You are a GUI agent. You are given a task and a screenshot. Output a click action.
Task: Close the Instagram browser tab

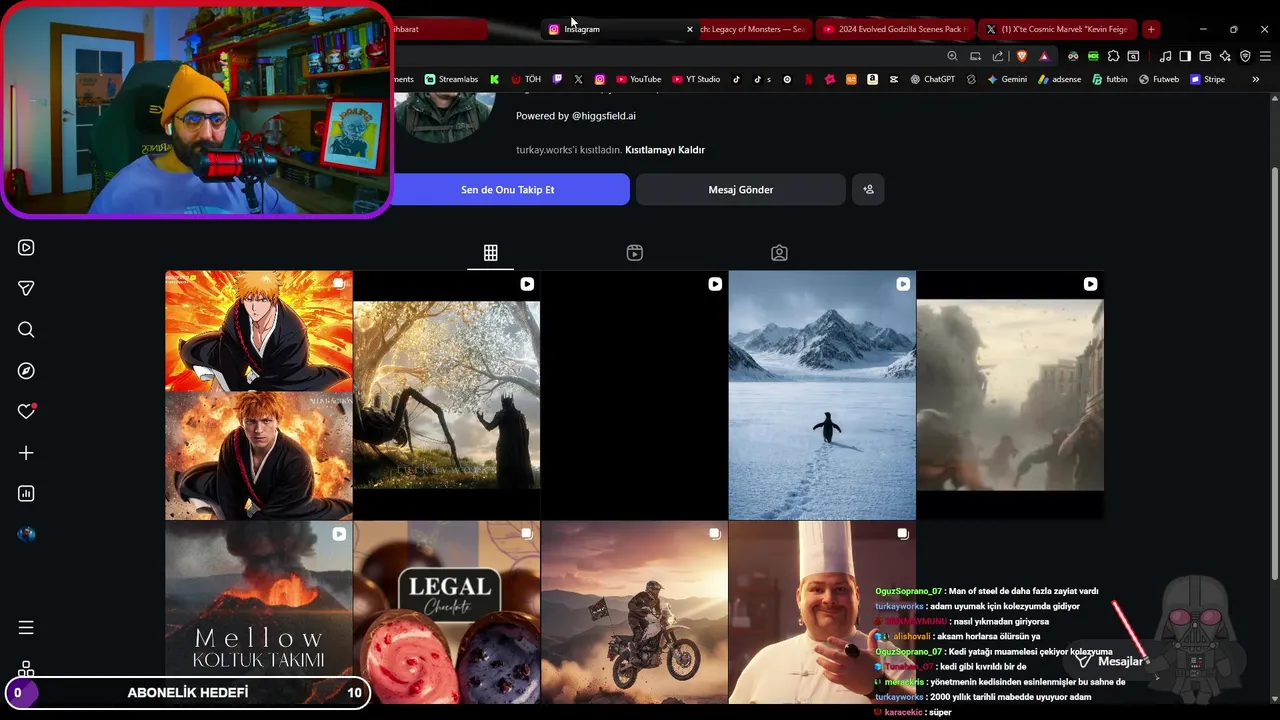(689, 29)
